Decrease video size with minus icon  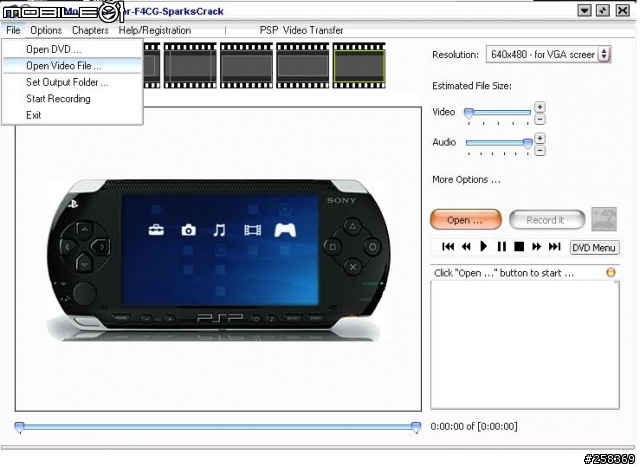tap(540, 119)
